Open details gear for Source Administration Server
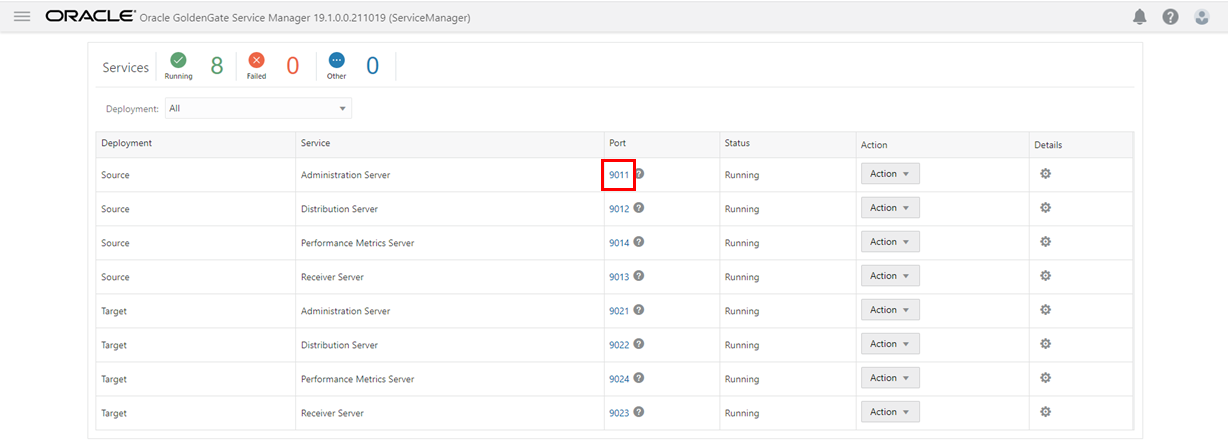The height and width of the screenshot is (445, 1228). (x=1045, y=174)
